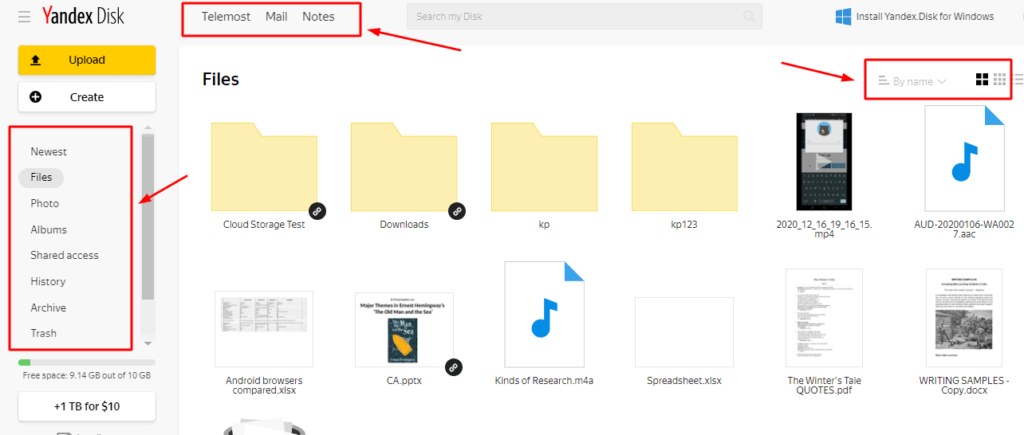Click the free space storage bar
1024x435 pixels.
(87, 362)
